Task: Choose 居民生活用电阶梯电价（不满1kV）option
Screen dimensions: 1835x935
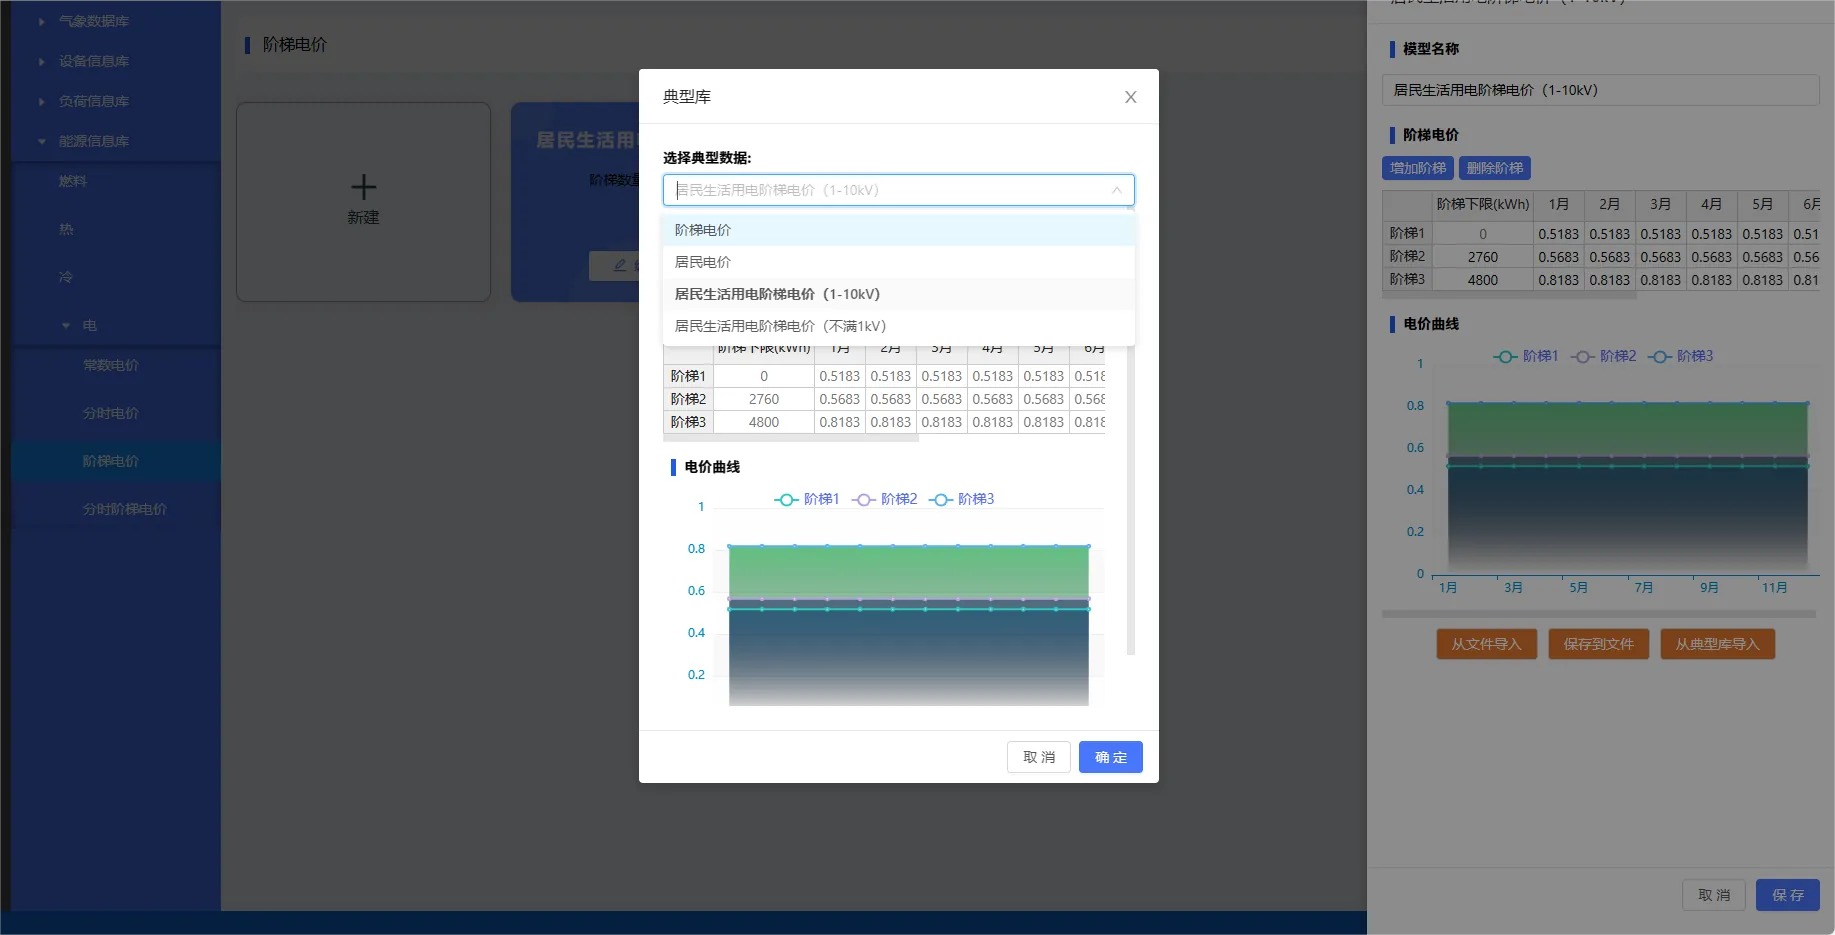Action: pos(898,326)
